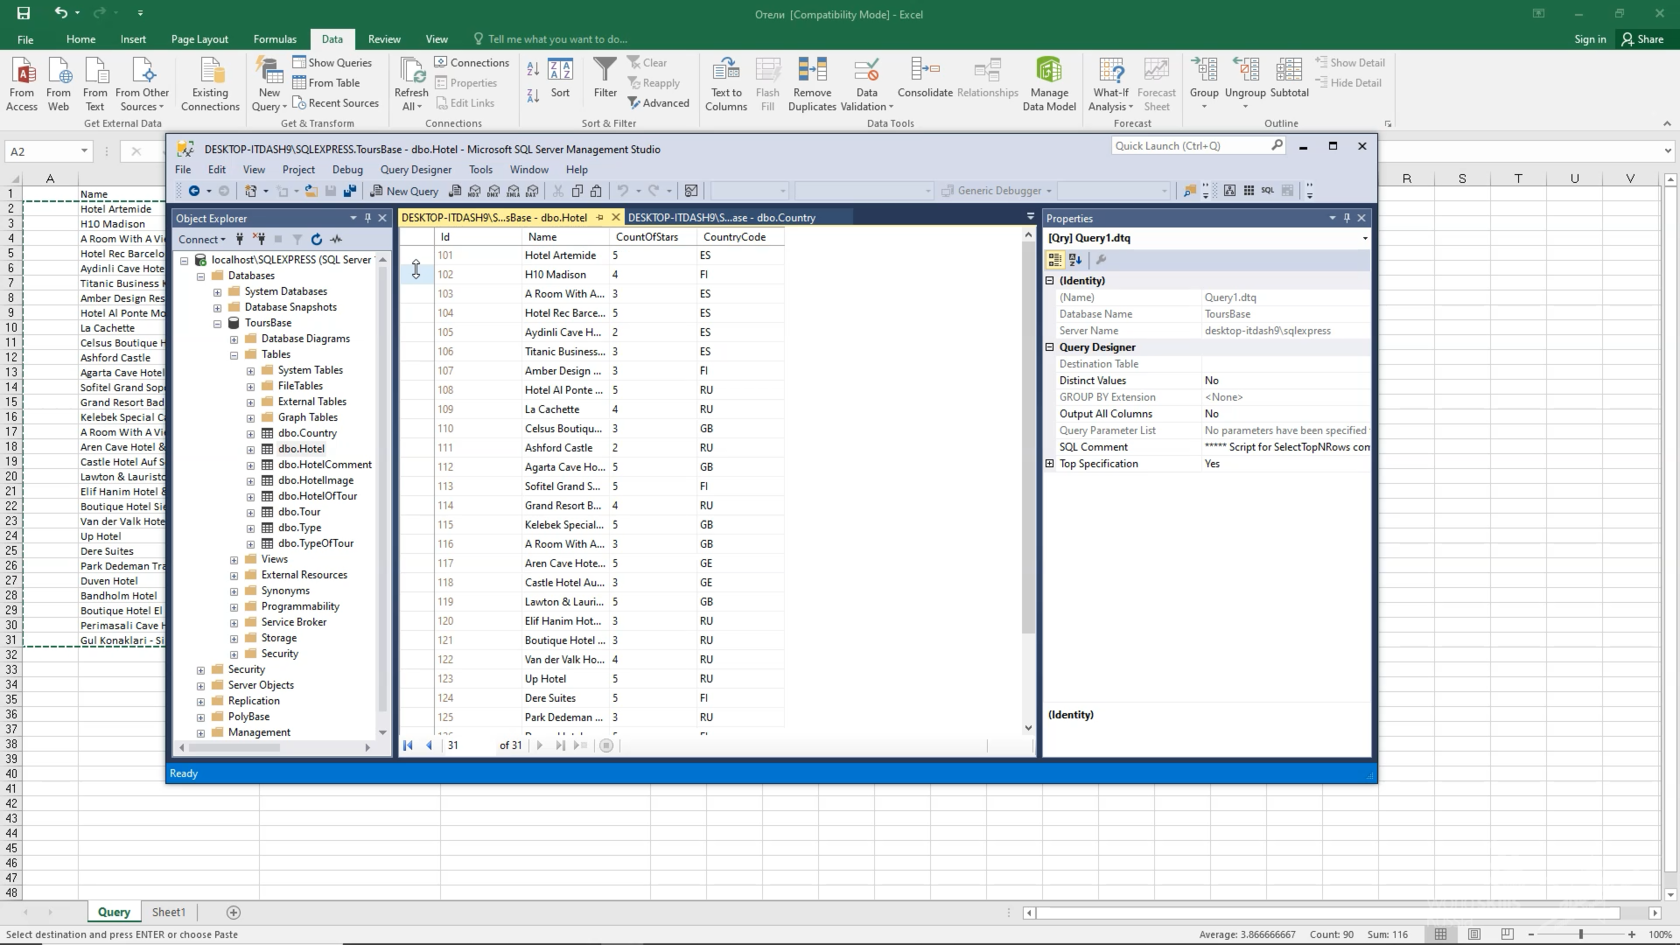Click Remove Duplicates icon in Excel
The height and width of the screenshot is (945, 1680).
(x=812, y=84)
